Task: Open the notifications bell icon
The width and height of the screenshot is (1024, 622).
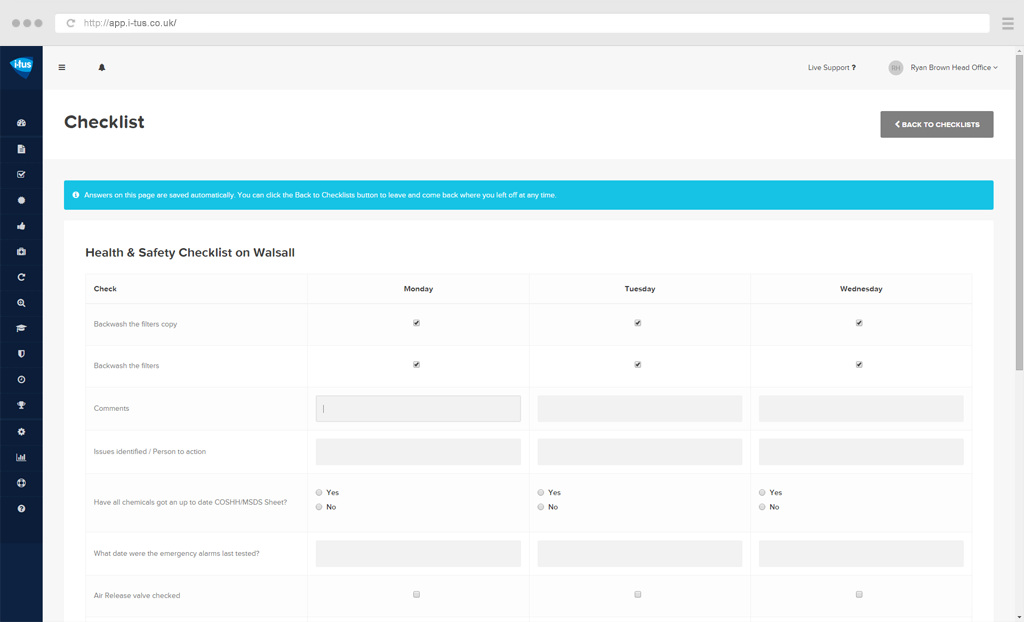Action: (101, 68)
